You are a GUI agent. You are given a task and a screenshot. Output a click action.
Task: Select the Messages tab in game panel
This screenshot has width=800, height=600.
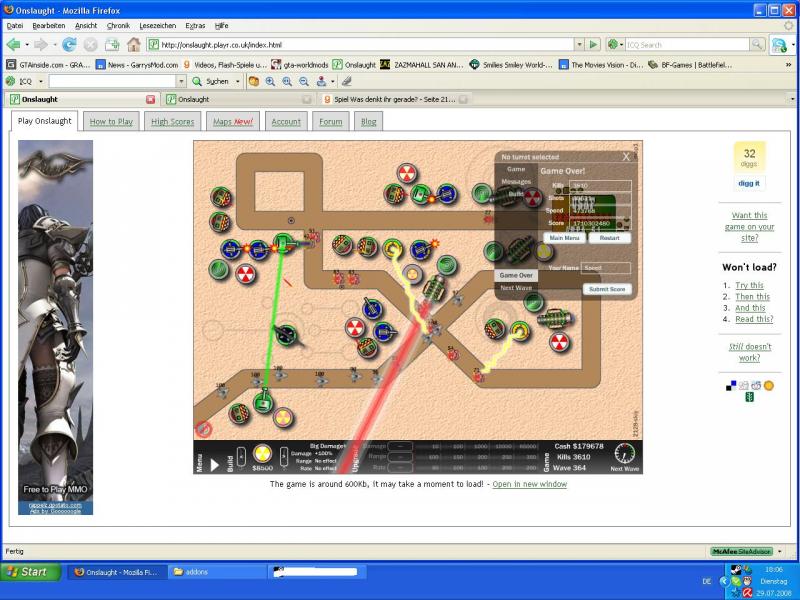pyautogui.click(x=516, y=181)
